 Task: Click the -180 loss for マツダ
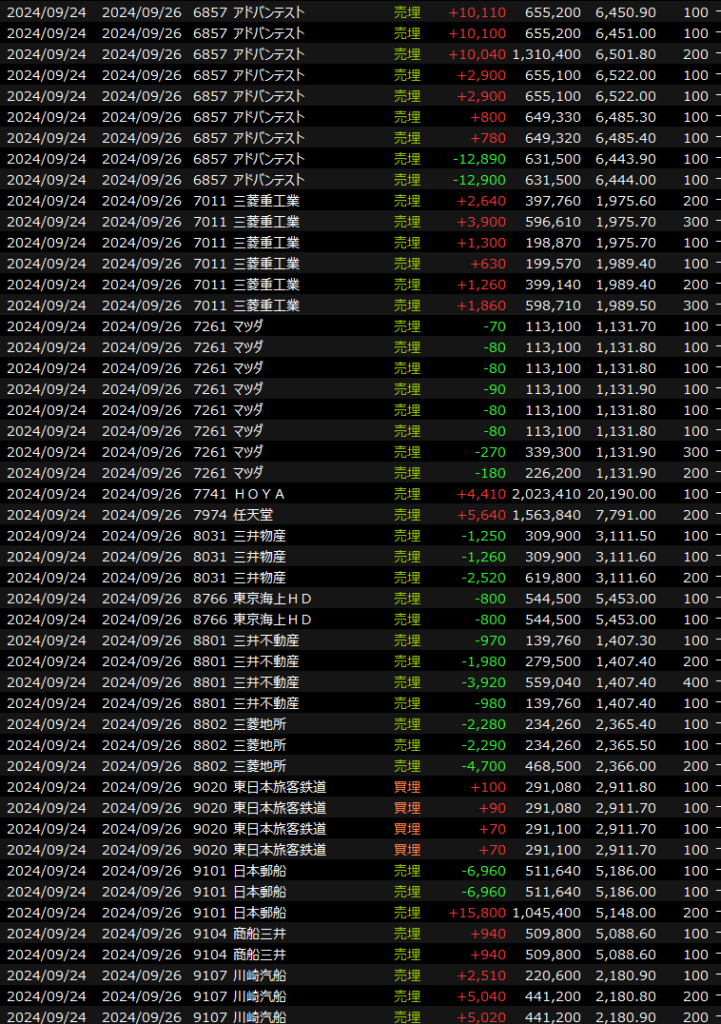[490, 473]
